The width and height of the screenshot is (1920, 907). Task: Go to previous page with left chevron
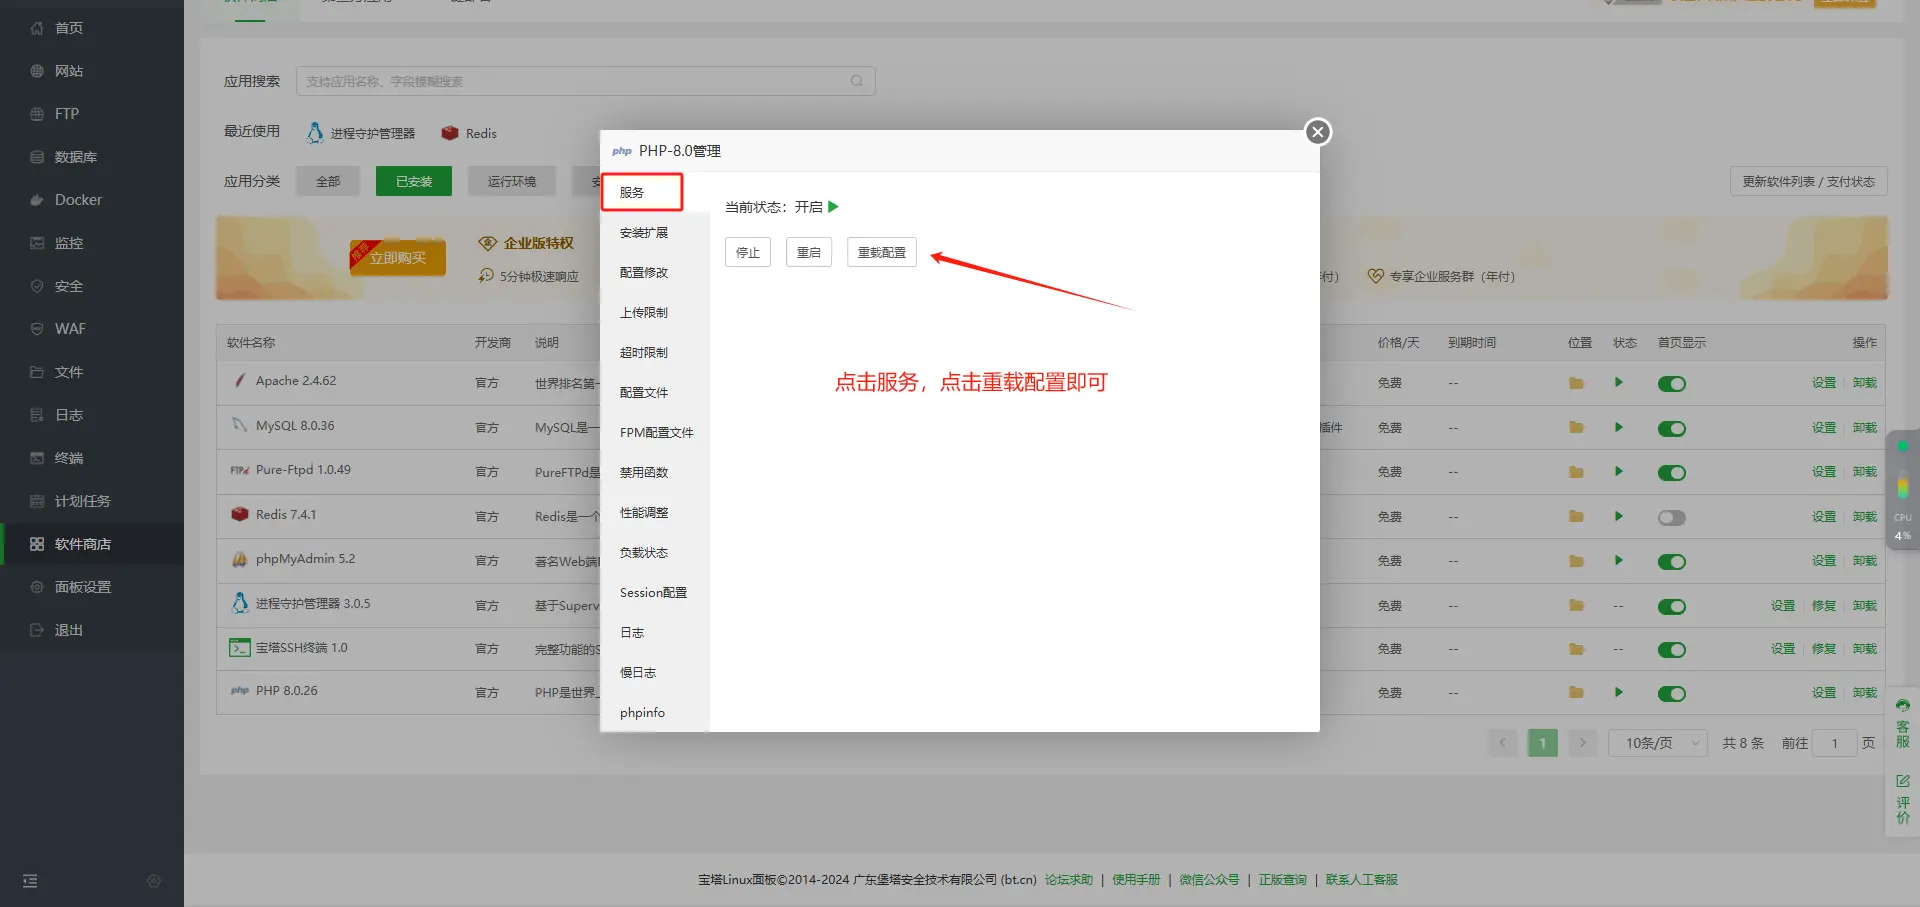click(1502, 743)
